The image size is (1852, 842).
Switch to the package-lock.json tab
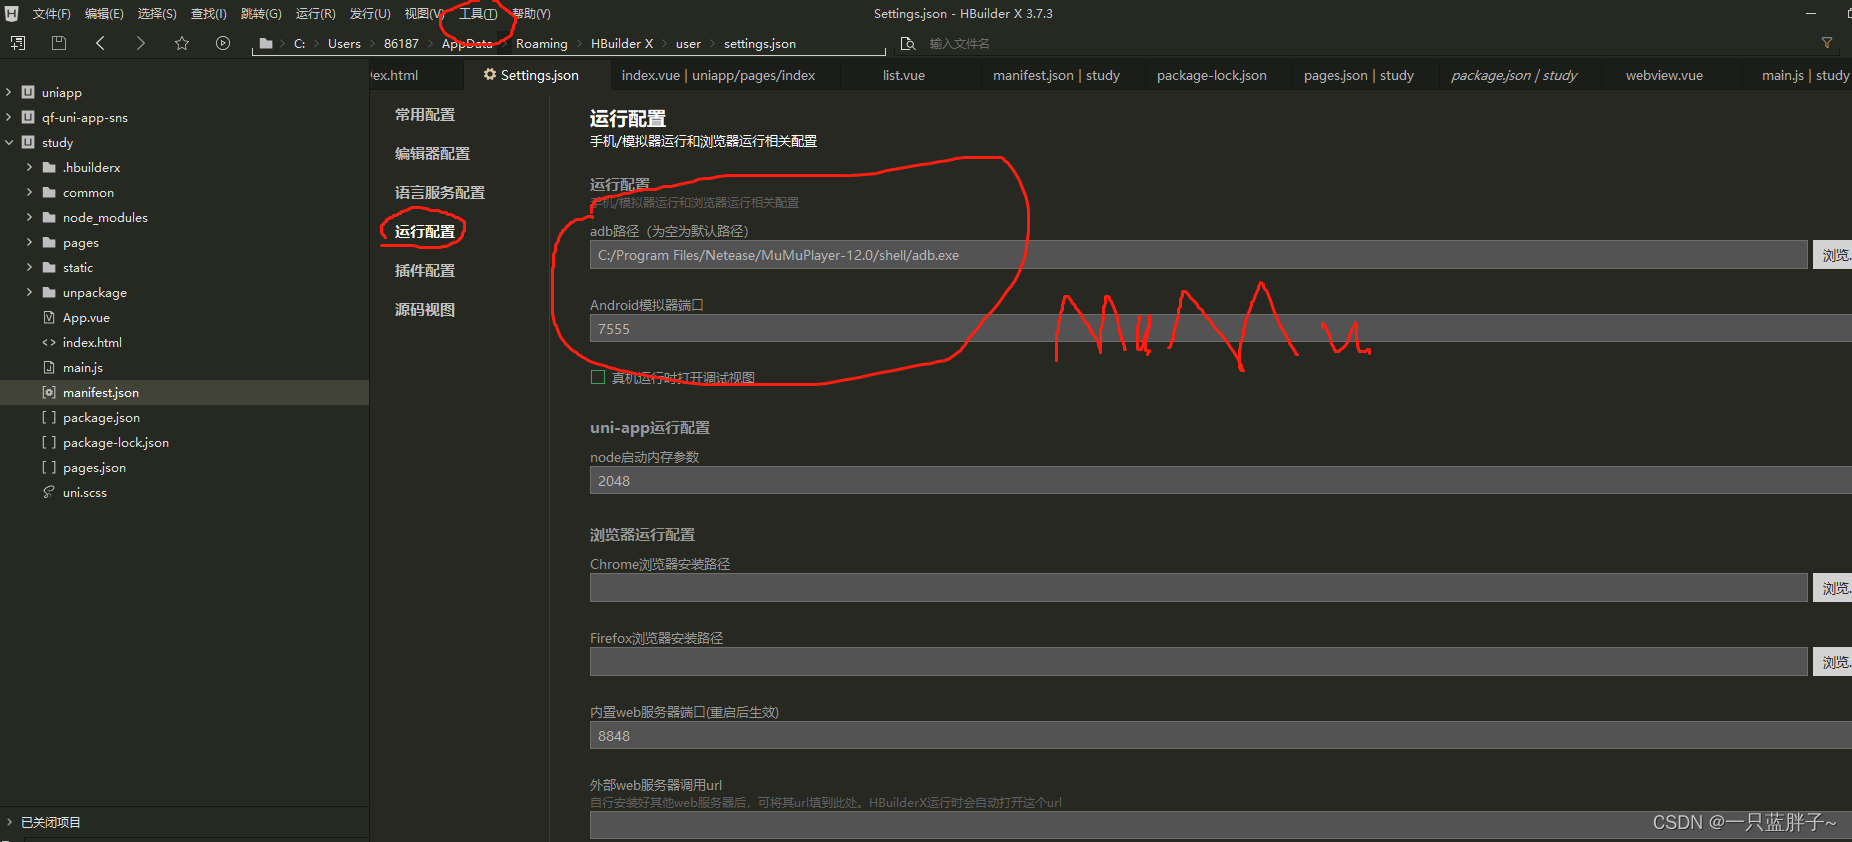click(1211, 75)
